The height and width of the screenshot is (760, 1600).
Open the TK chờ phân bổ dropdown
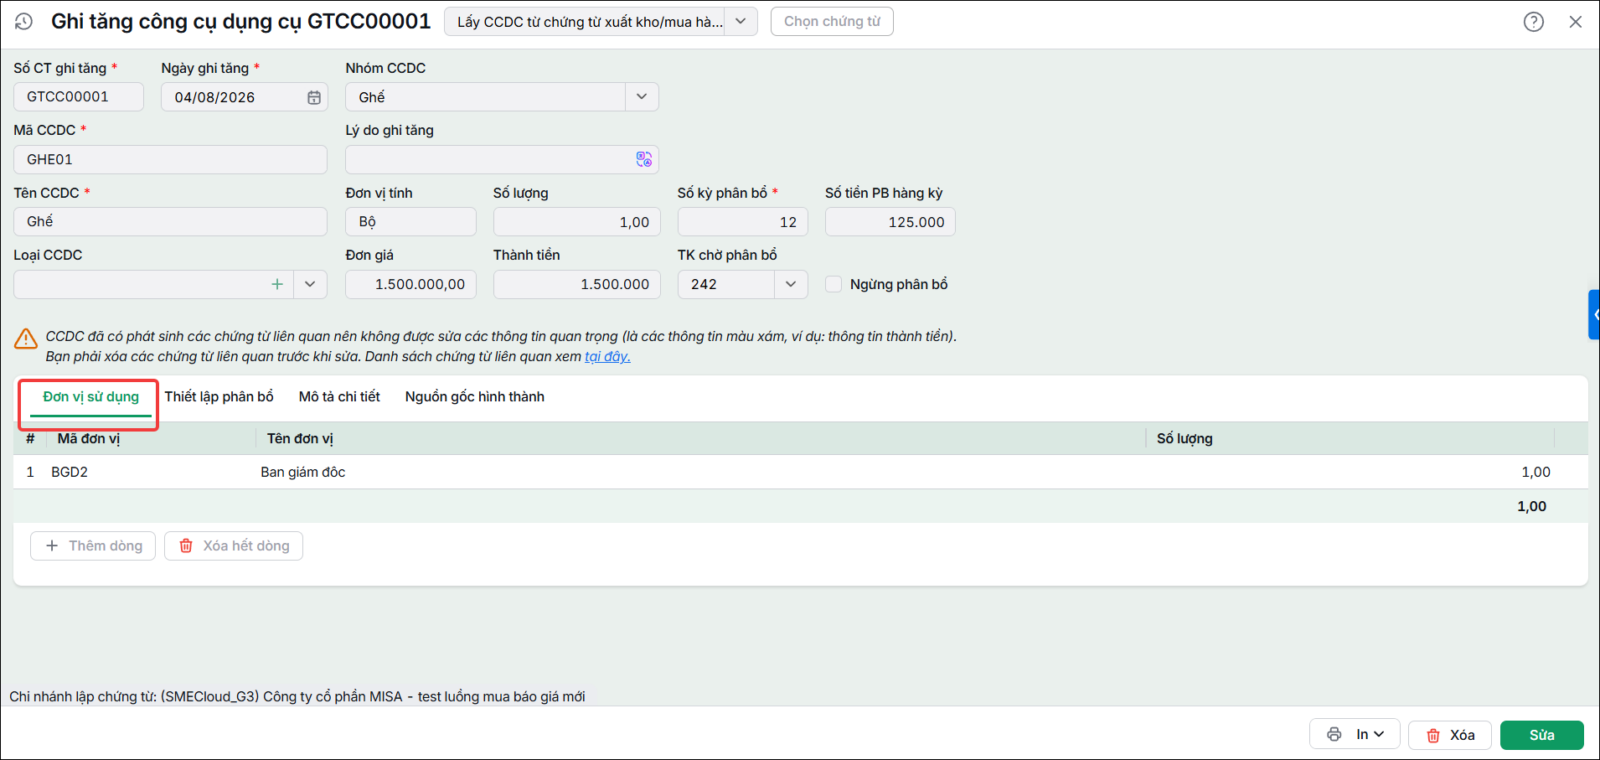[790, 284]
